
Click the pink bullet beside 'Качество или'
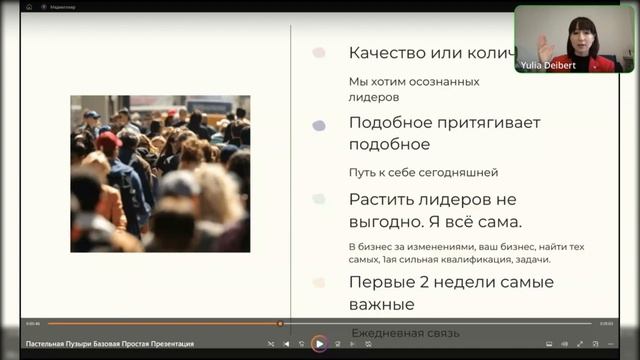[319, 52]
